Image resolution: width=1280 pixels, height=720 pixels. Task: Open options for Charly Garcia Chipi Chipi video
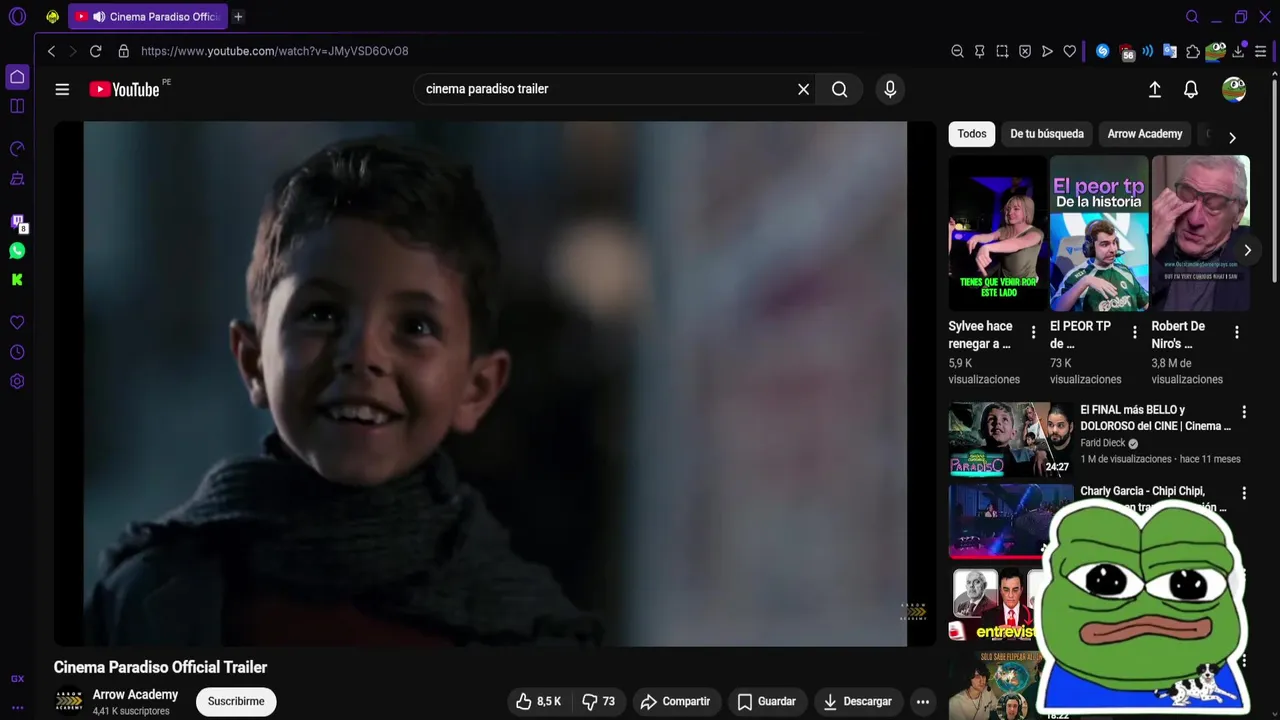1244,493
